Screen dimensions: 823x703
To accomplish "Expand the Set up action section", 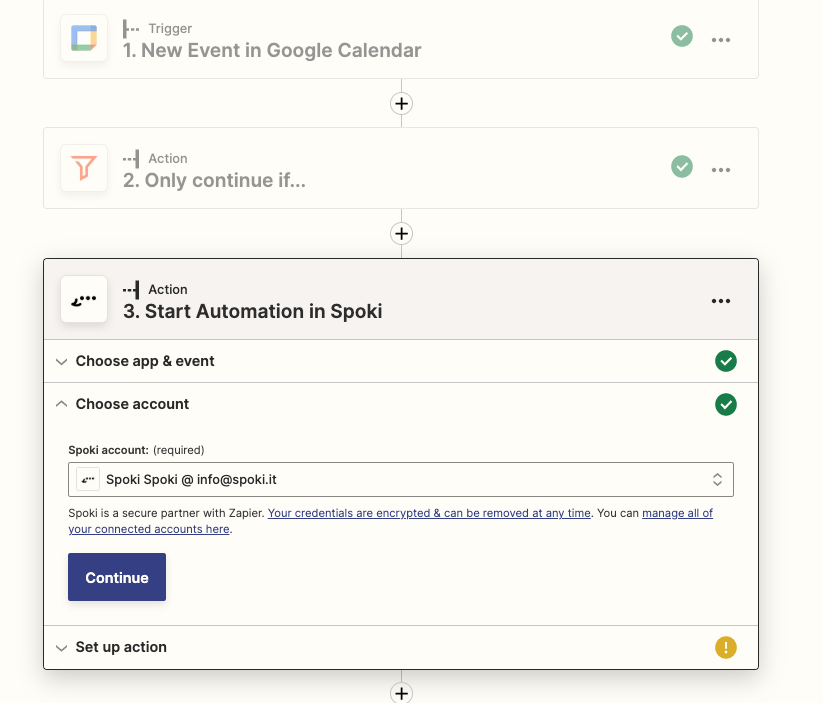I will [x=121, y=647].
